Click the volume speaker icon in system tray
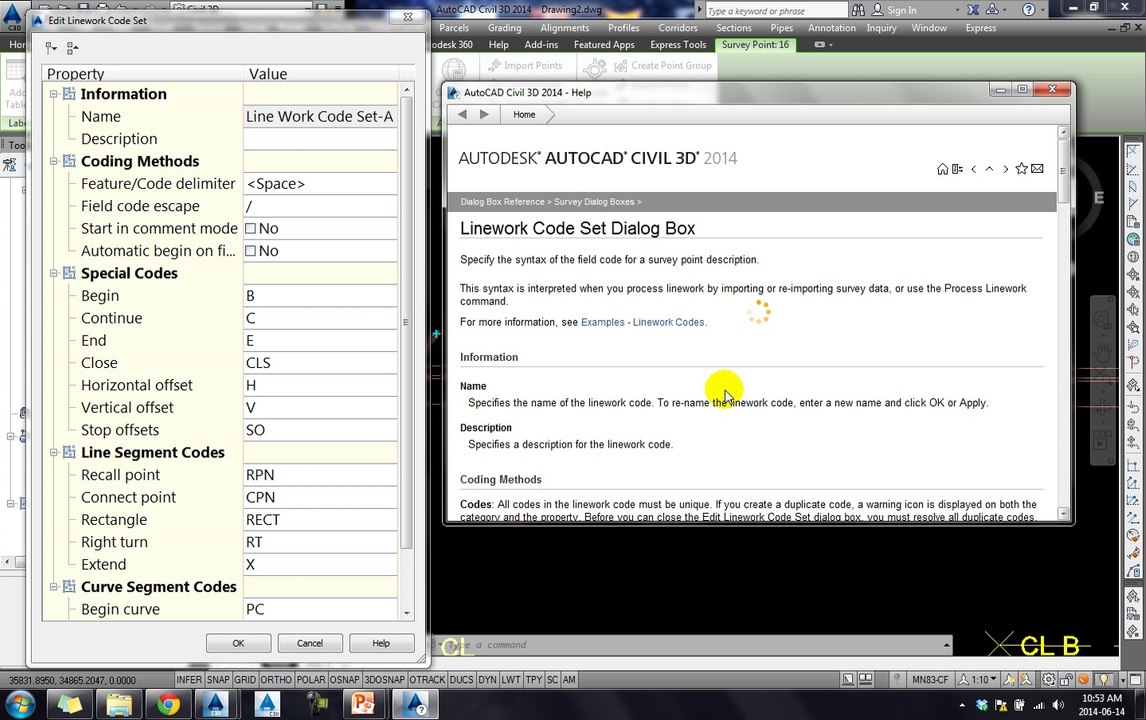Viewport: 1146px width, 720px height. point(1058,705)
